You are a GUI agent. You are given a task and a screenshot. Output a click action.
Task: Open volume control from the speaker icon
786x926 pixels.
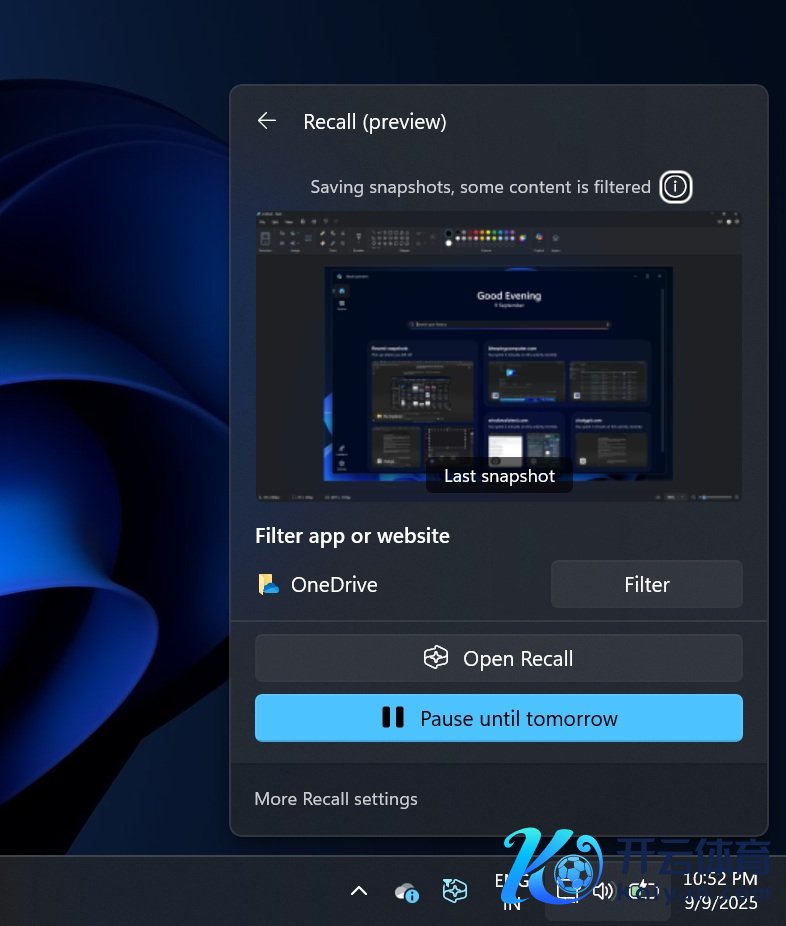click(603, 891)
